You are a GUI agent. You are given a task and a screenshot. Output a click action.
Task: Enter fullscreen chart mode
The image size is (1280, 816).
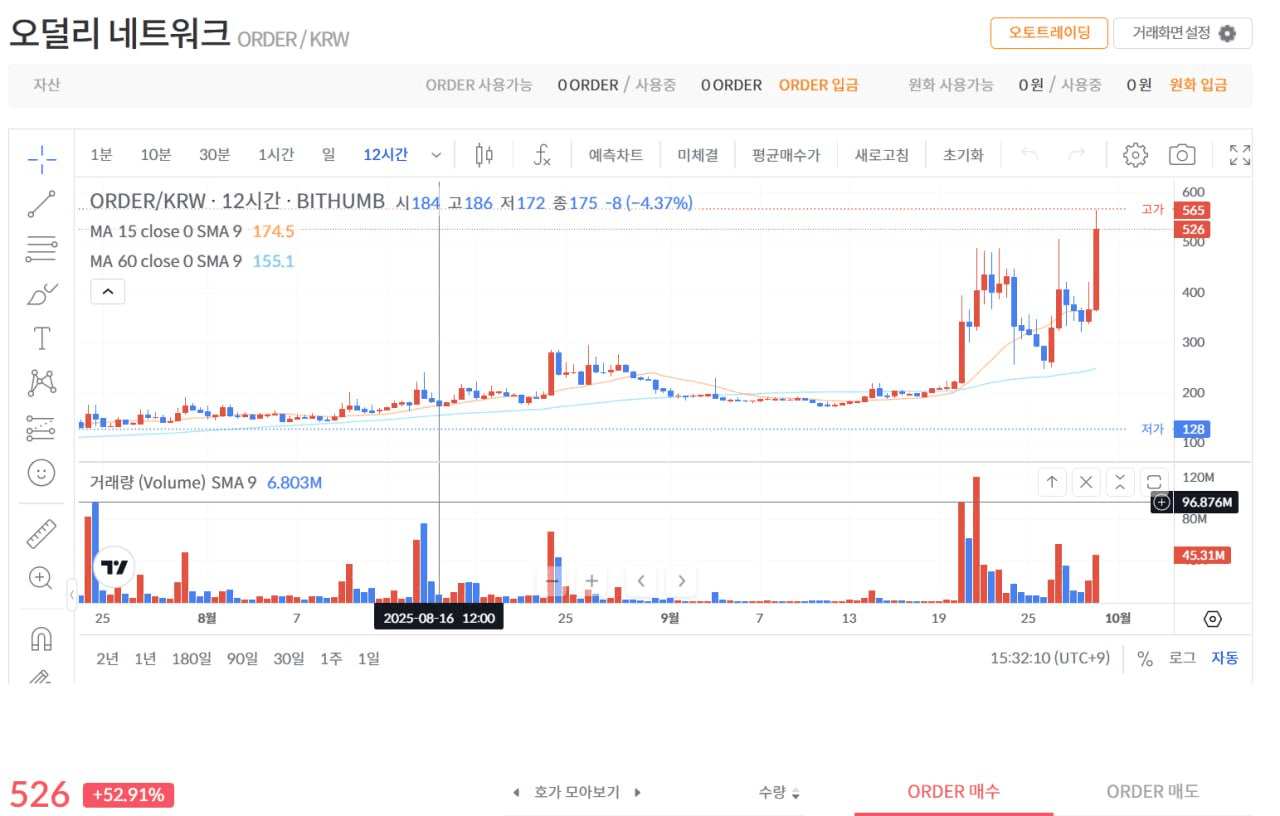pos(1240,155)
